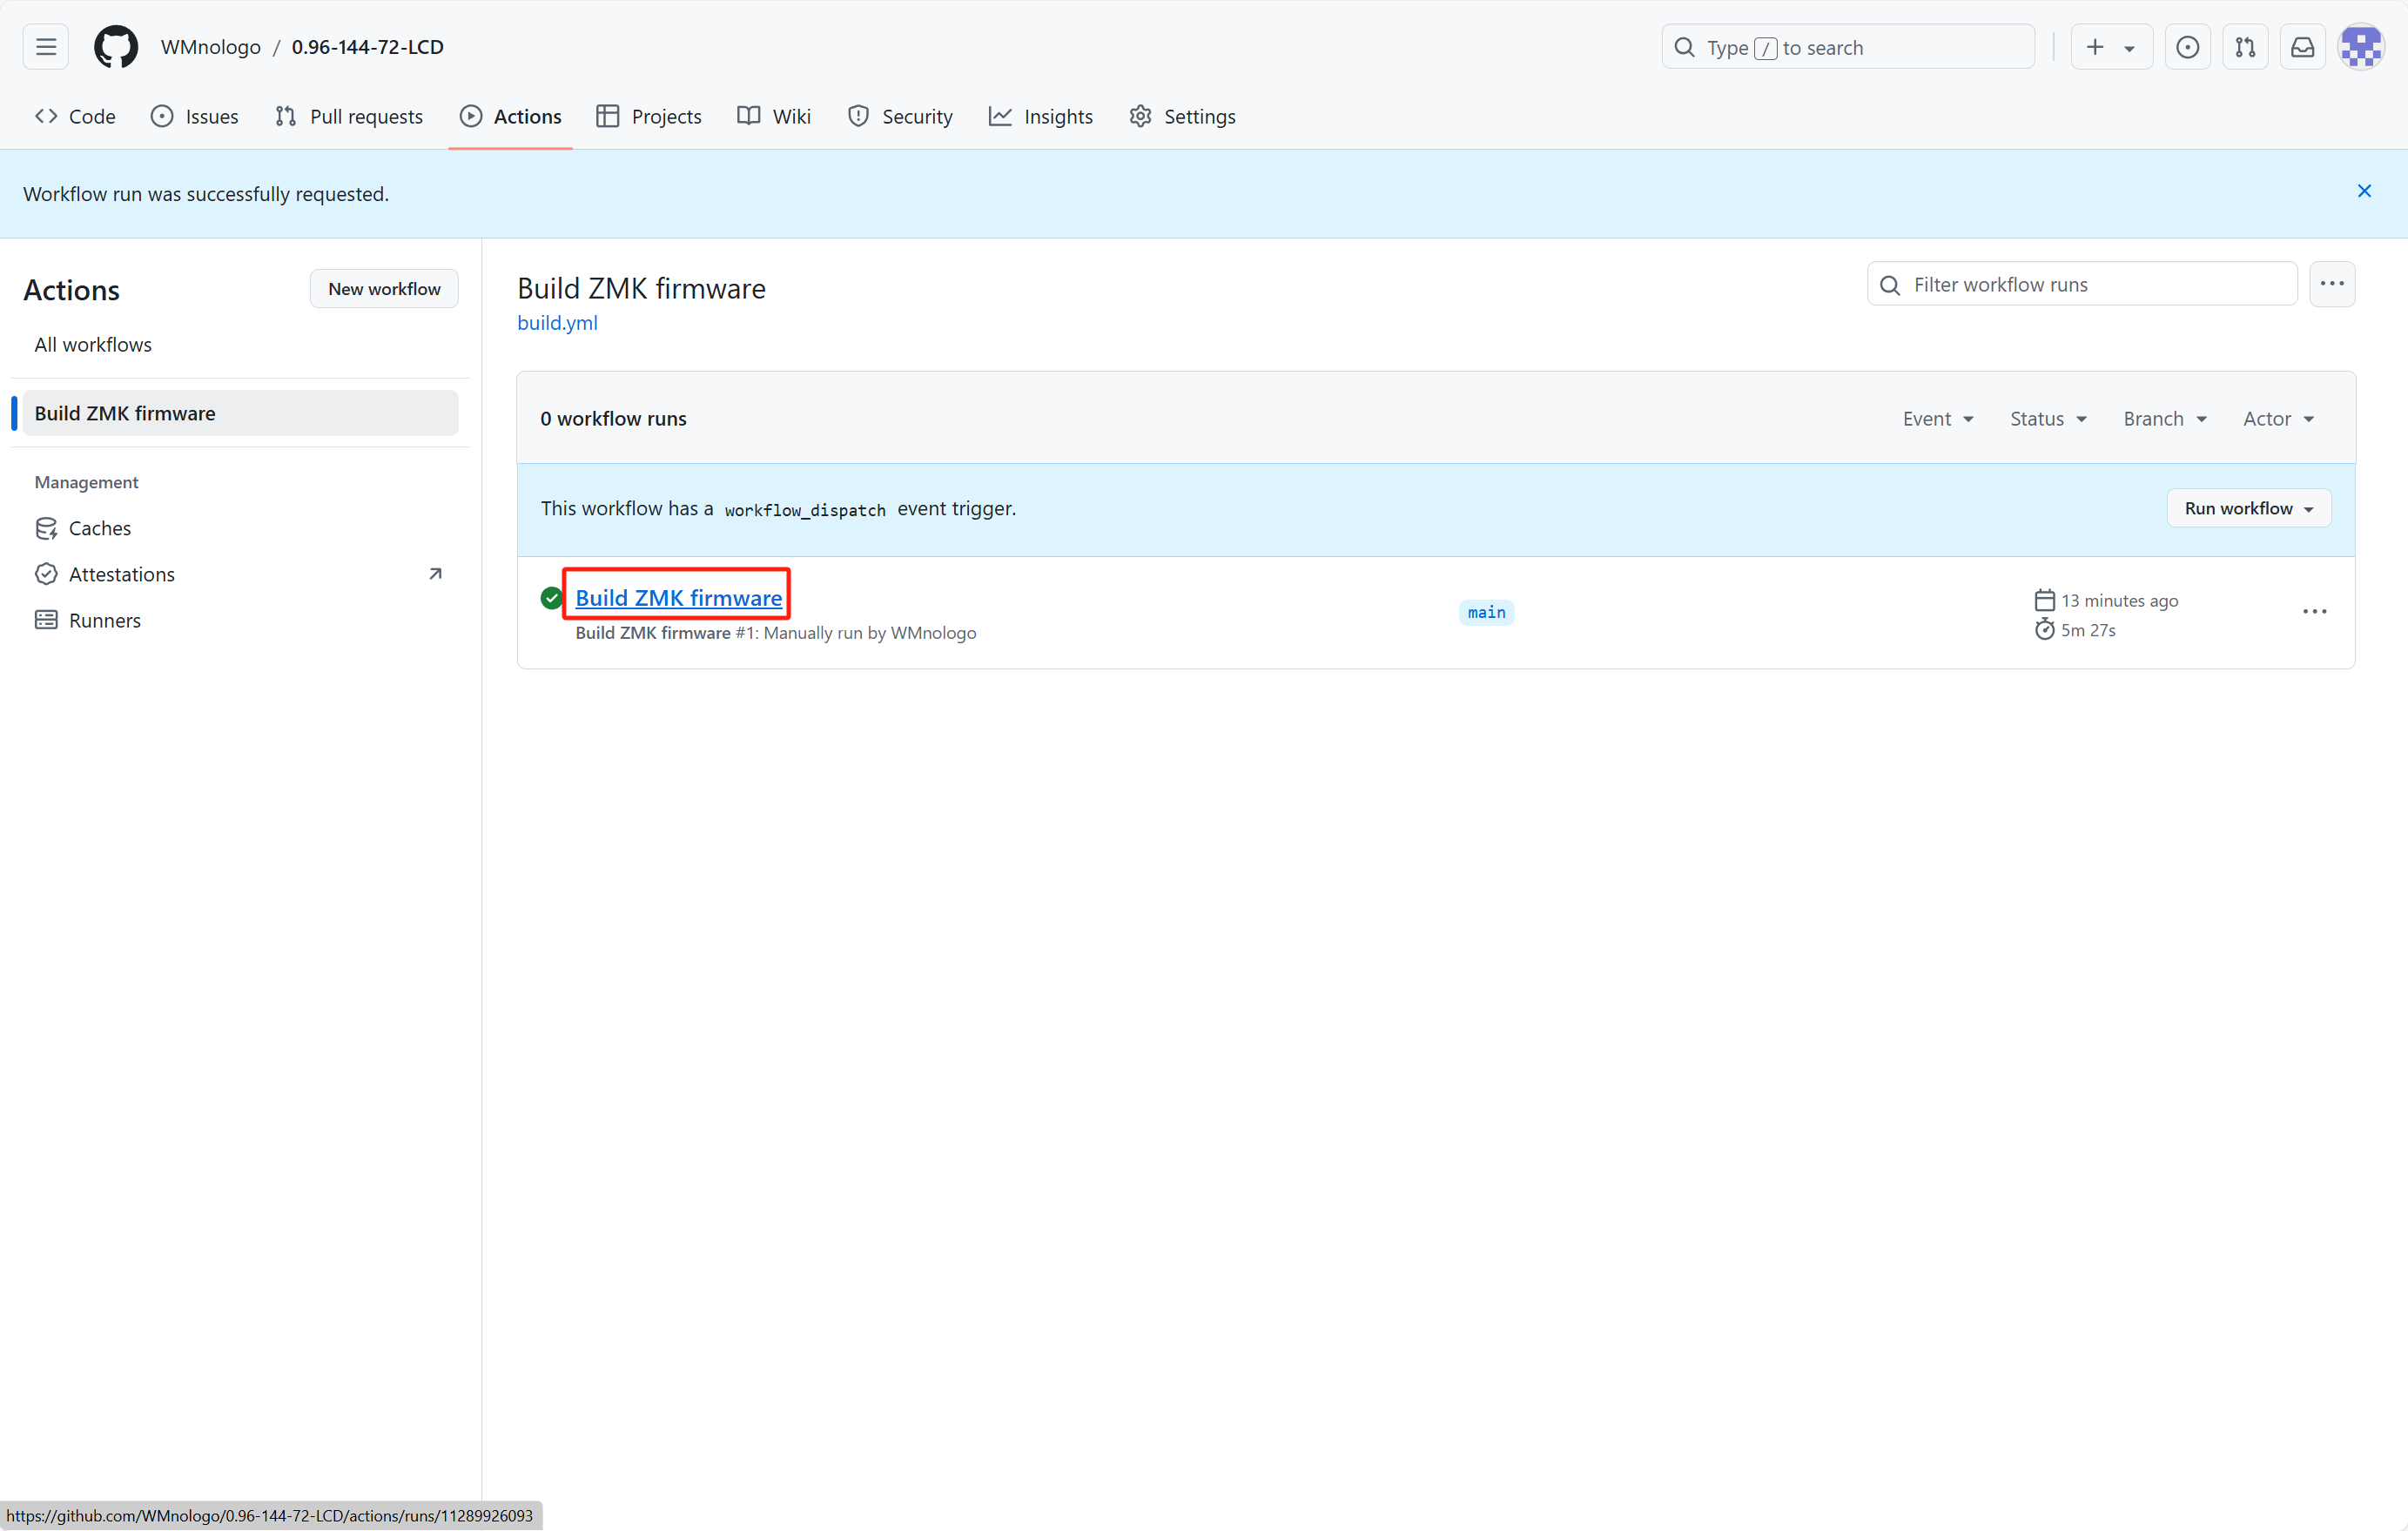Open the create new plus menu

[x=2095, y=47]
